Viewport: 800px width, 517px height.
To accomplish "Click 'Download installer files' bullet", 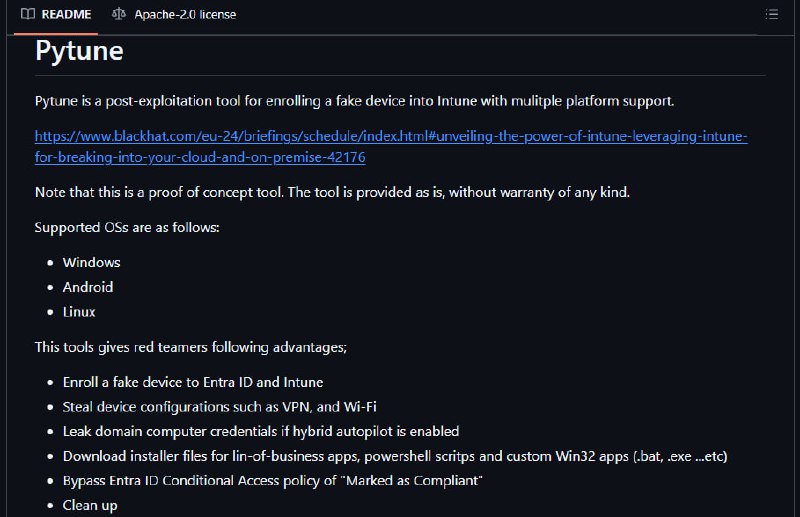I will (x=395, y=456).
